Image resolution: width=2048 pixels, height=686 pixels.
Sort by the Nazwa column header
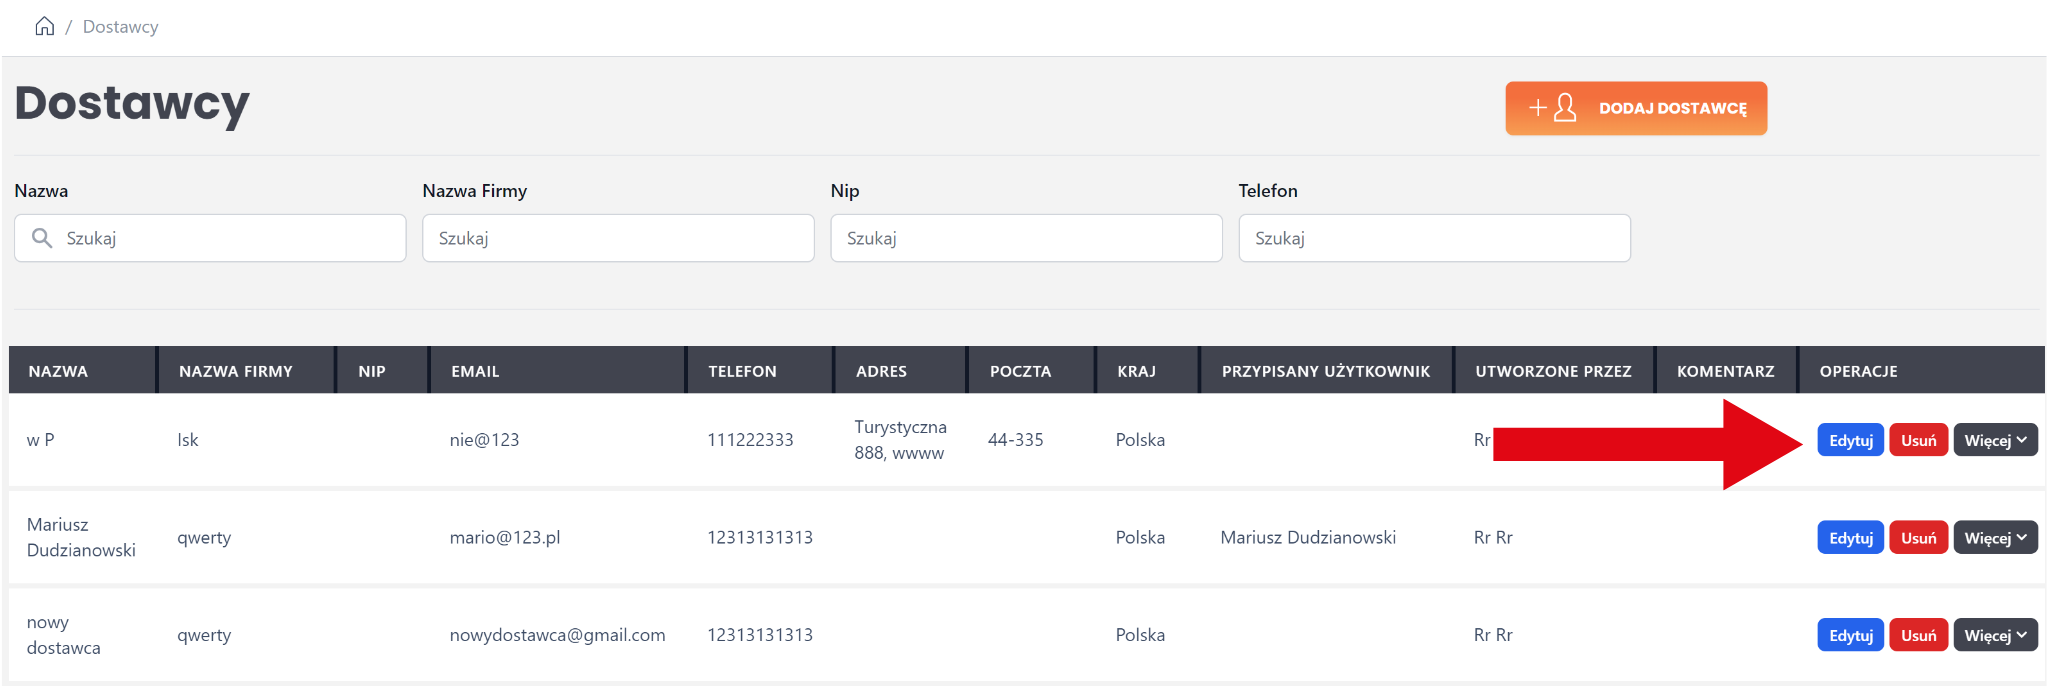(x=58, y=371)
